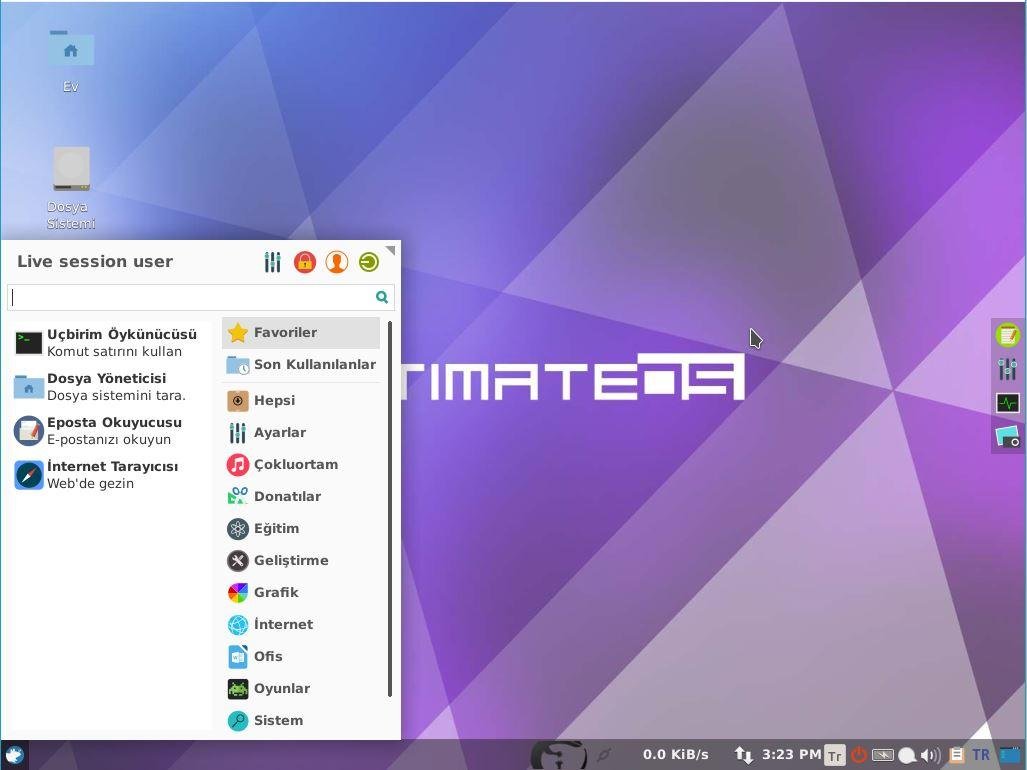The width and height of the screenshot is (1027, 770).
Task: Click the orange switch user icon
Action: [337, 262]
